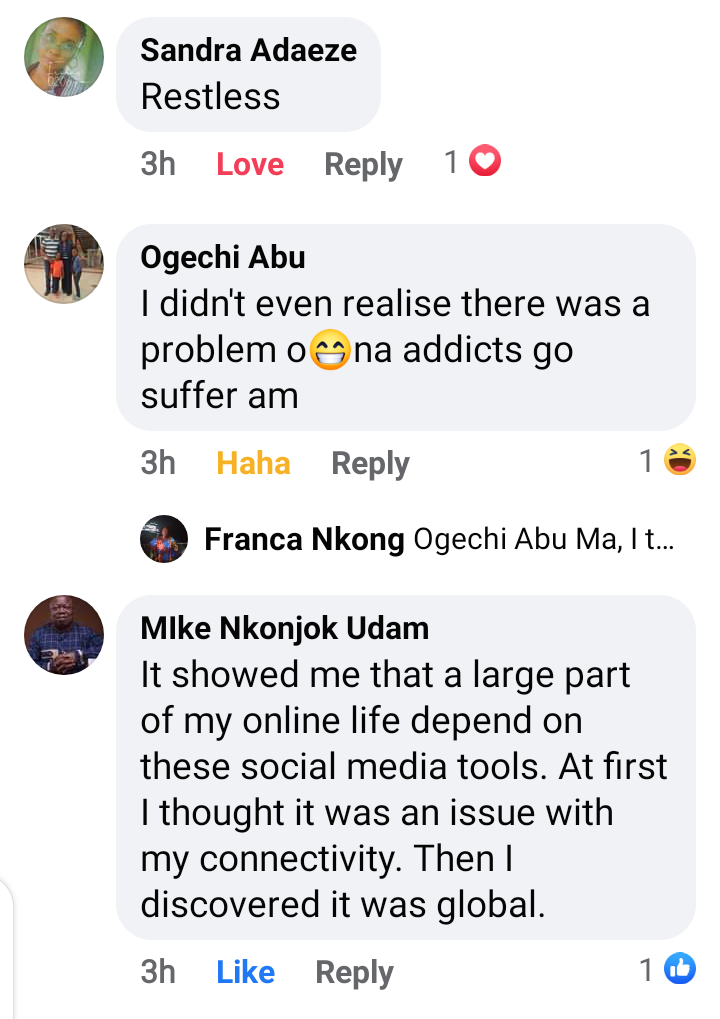Screen dimensions: 720x1019
Task: View the laughing reaction on Ogechi's comment
Action: click(x=680, y=460)
